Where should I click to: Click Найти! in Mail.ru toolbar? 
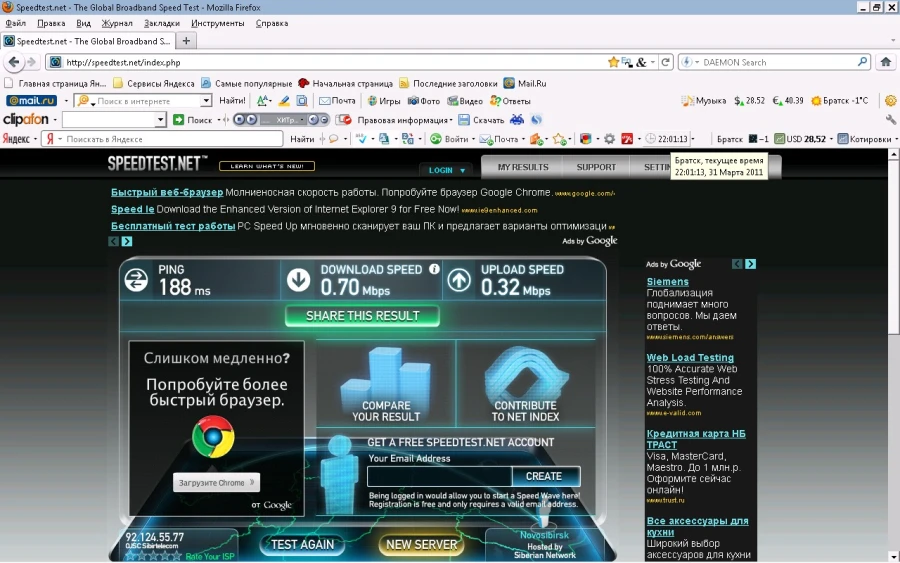[232, 101]
